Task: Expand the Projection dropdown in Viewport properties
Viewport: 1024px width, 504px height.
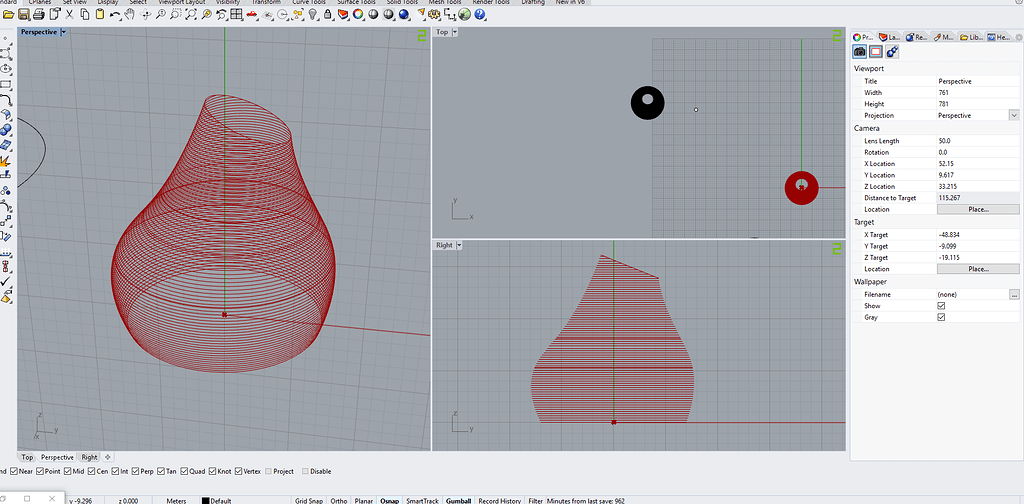Action: pyautogui.click(x=1014, y=116)
